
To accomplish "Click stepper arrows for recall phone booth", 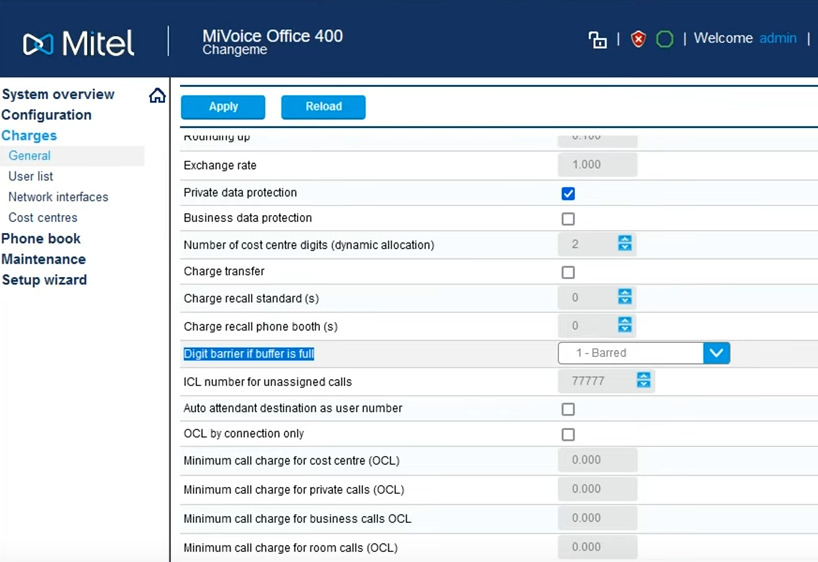I will click(x=625, y=326).
